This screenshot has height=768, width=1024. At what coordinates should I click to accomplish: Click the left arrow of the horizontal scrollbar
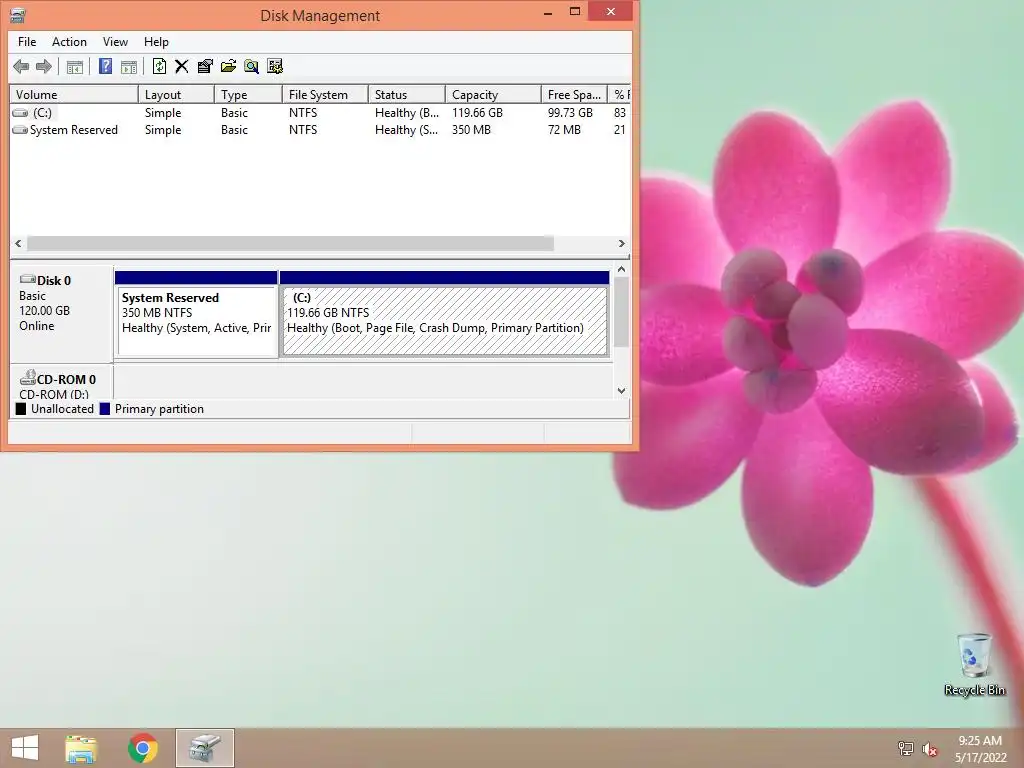(x=18, y=244)
